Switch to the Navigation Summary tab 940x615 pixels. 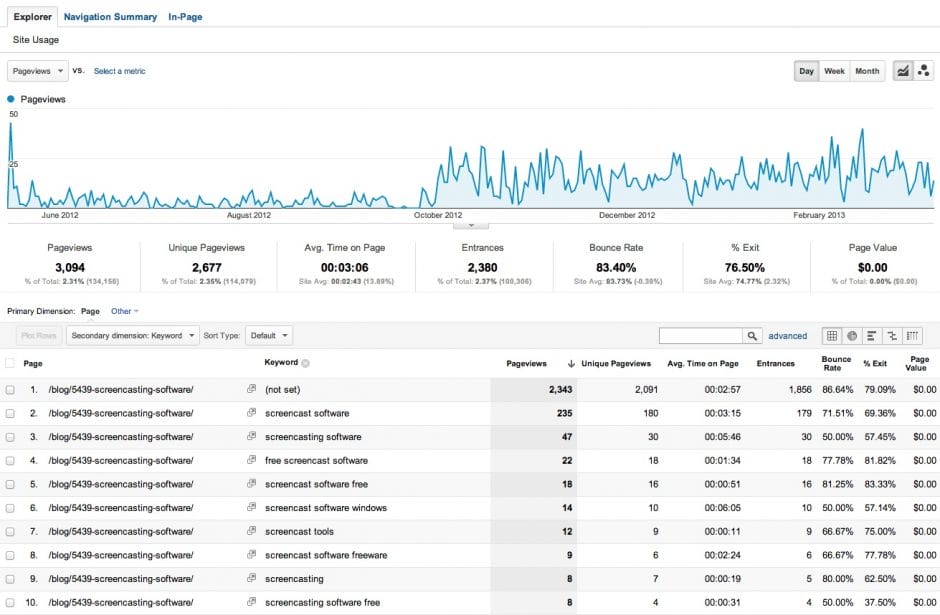point(110,17)
